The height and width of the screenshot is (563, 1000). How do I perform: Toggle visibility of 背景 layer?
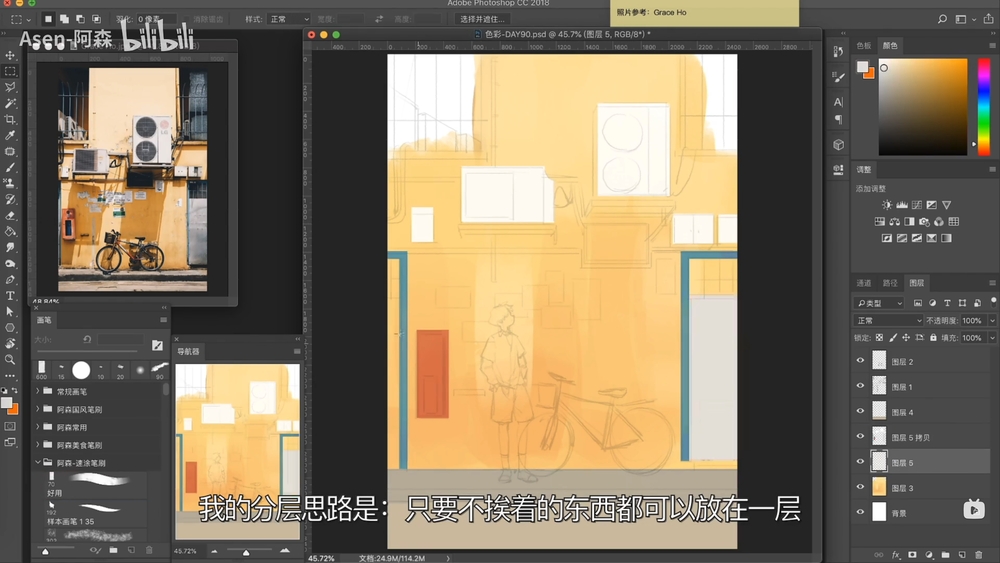[x=860, y=512]
